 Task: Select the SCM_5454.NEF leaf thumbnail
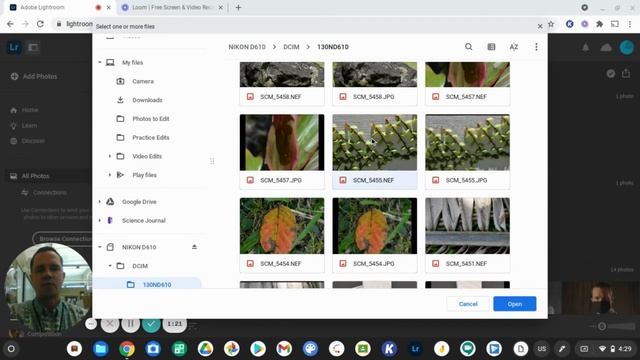point(282,226)
